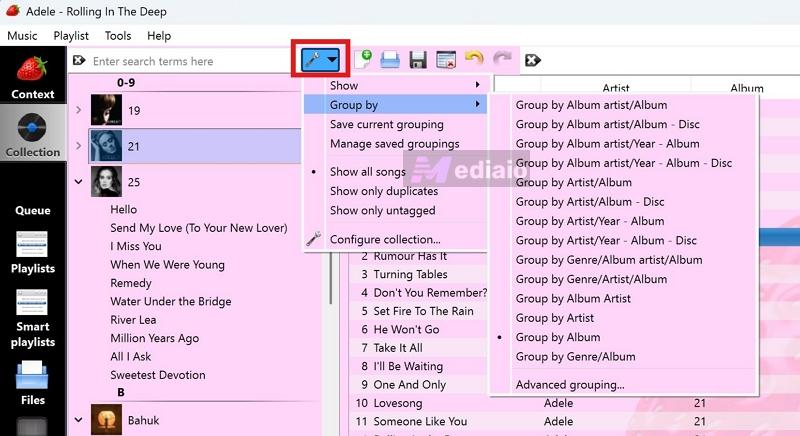This screenshot has width=800, height=436.
Task: Click the collection search input field
Action: [191, 61]
